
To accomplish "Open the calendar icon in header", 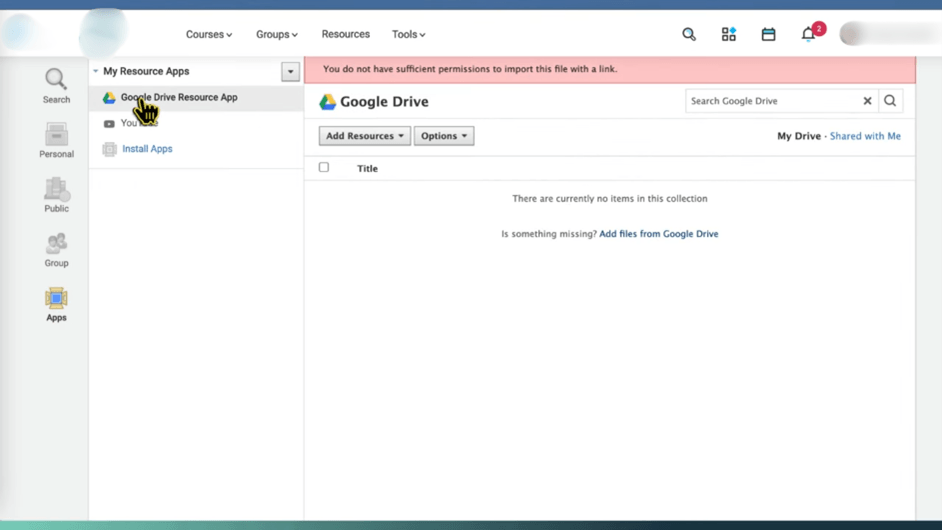I will [x=768, y=34].
